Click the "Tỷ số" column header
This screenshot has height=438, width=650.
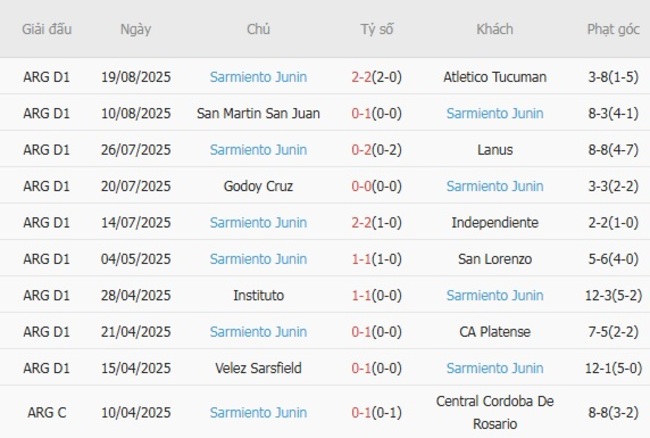(377, 29)
